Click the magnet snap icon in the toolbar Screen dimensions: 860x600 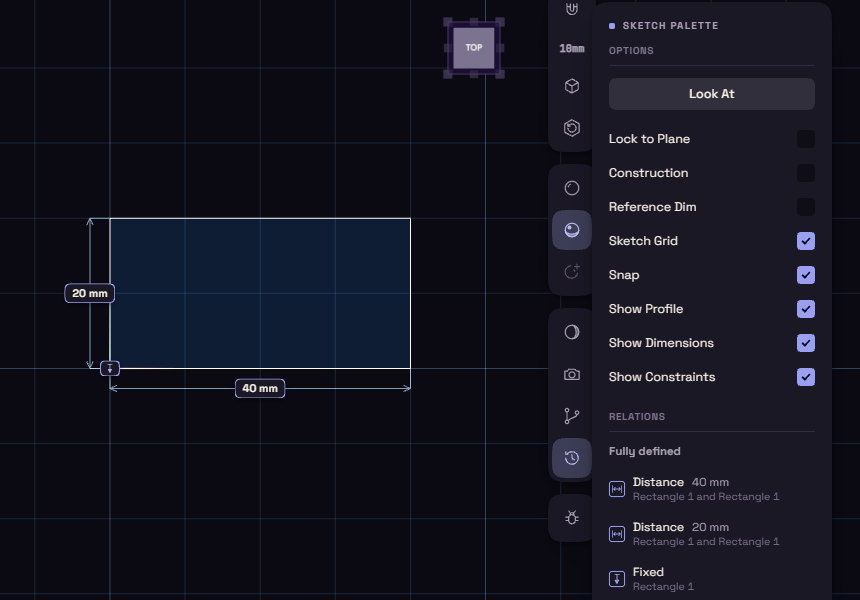coord(572,8)
